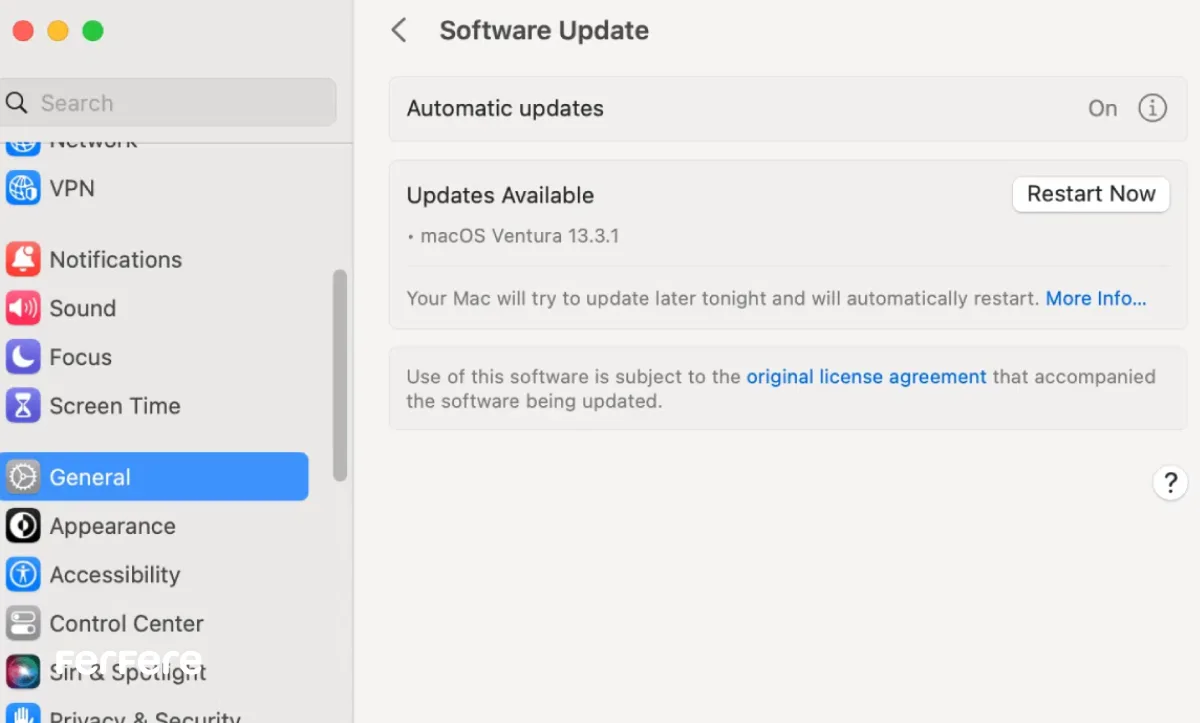The height and width of the screenshot is (723, 1200).
Task: Open Notifications via its bell icon
Action: point(23,259)
